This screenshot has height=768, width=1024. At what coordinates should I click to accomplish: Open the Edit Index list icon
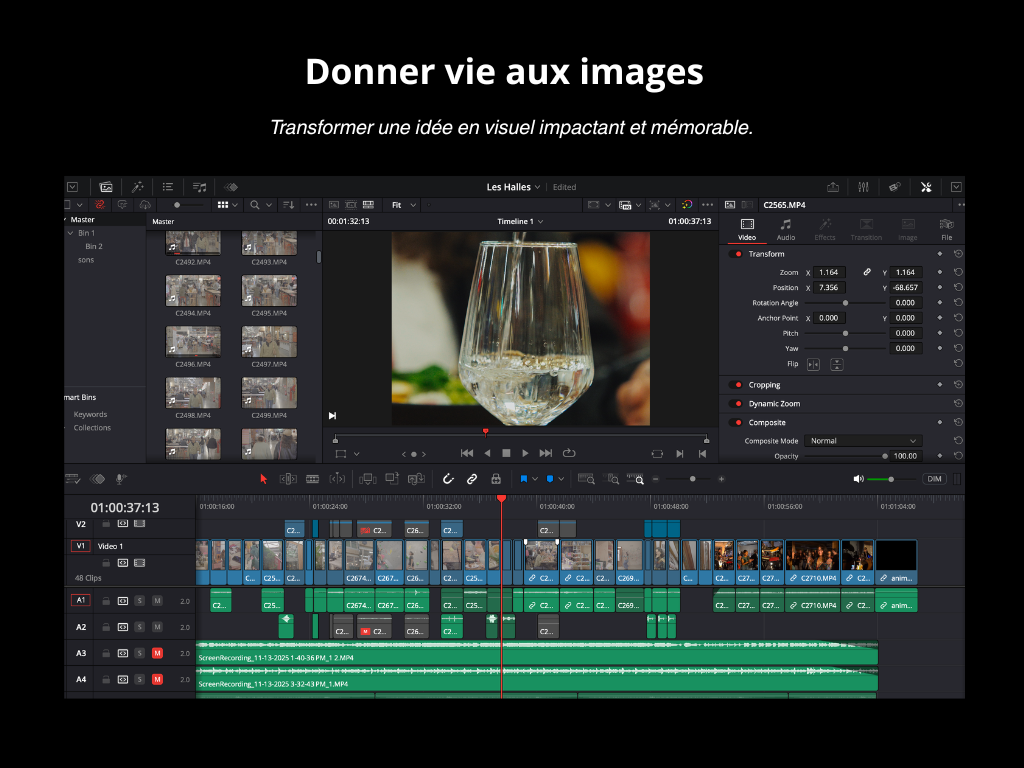click(168, 187)
